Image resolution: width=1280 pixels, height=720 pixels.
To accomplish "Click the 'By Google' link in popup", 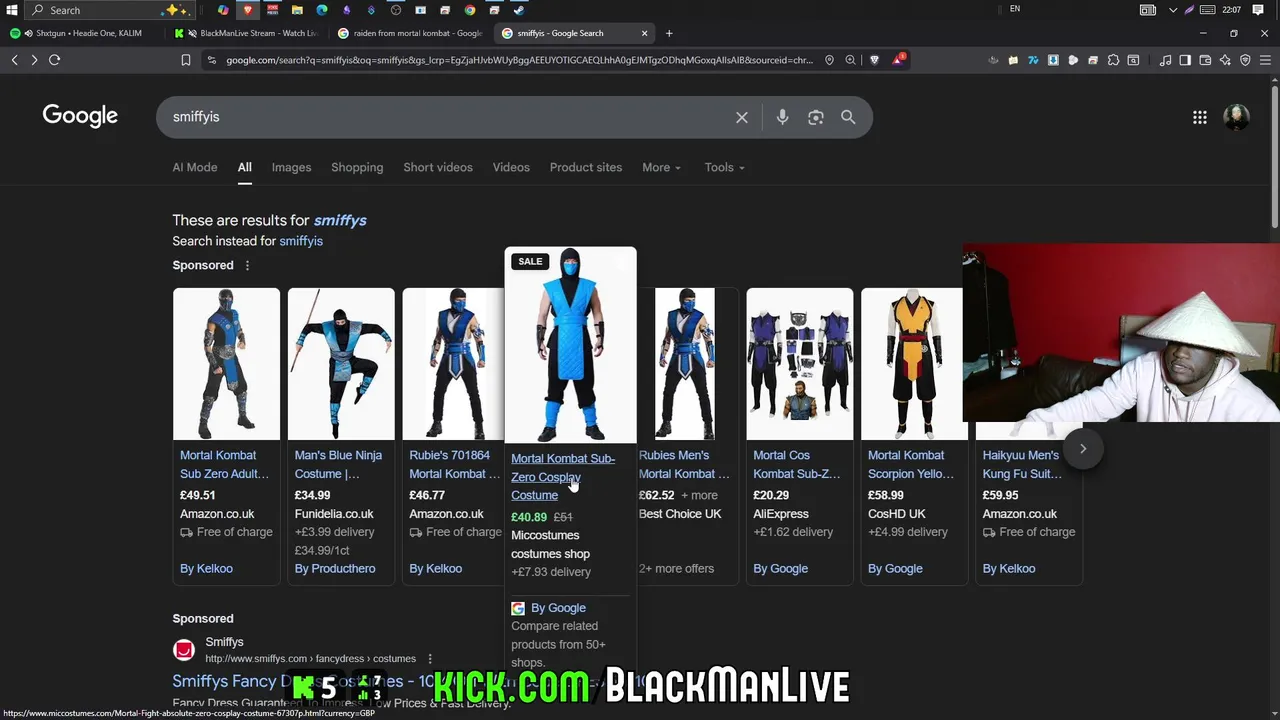I will [x=558, y=608].
